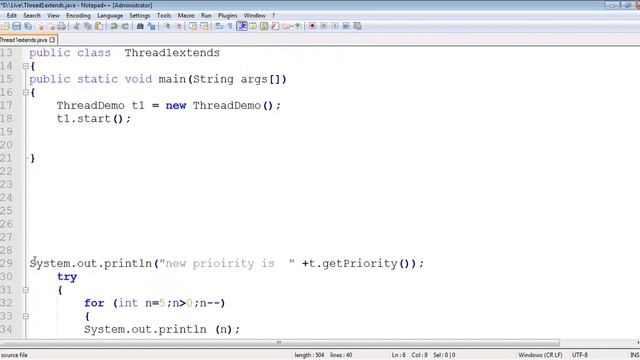Screen dimensions: 640x360
Task: Click the macro Playback icon
Action: tap(335, 26)
